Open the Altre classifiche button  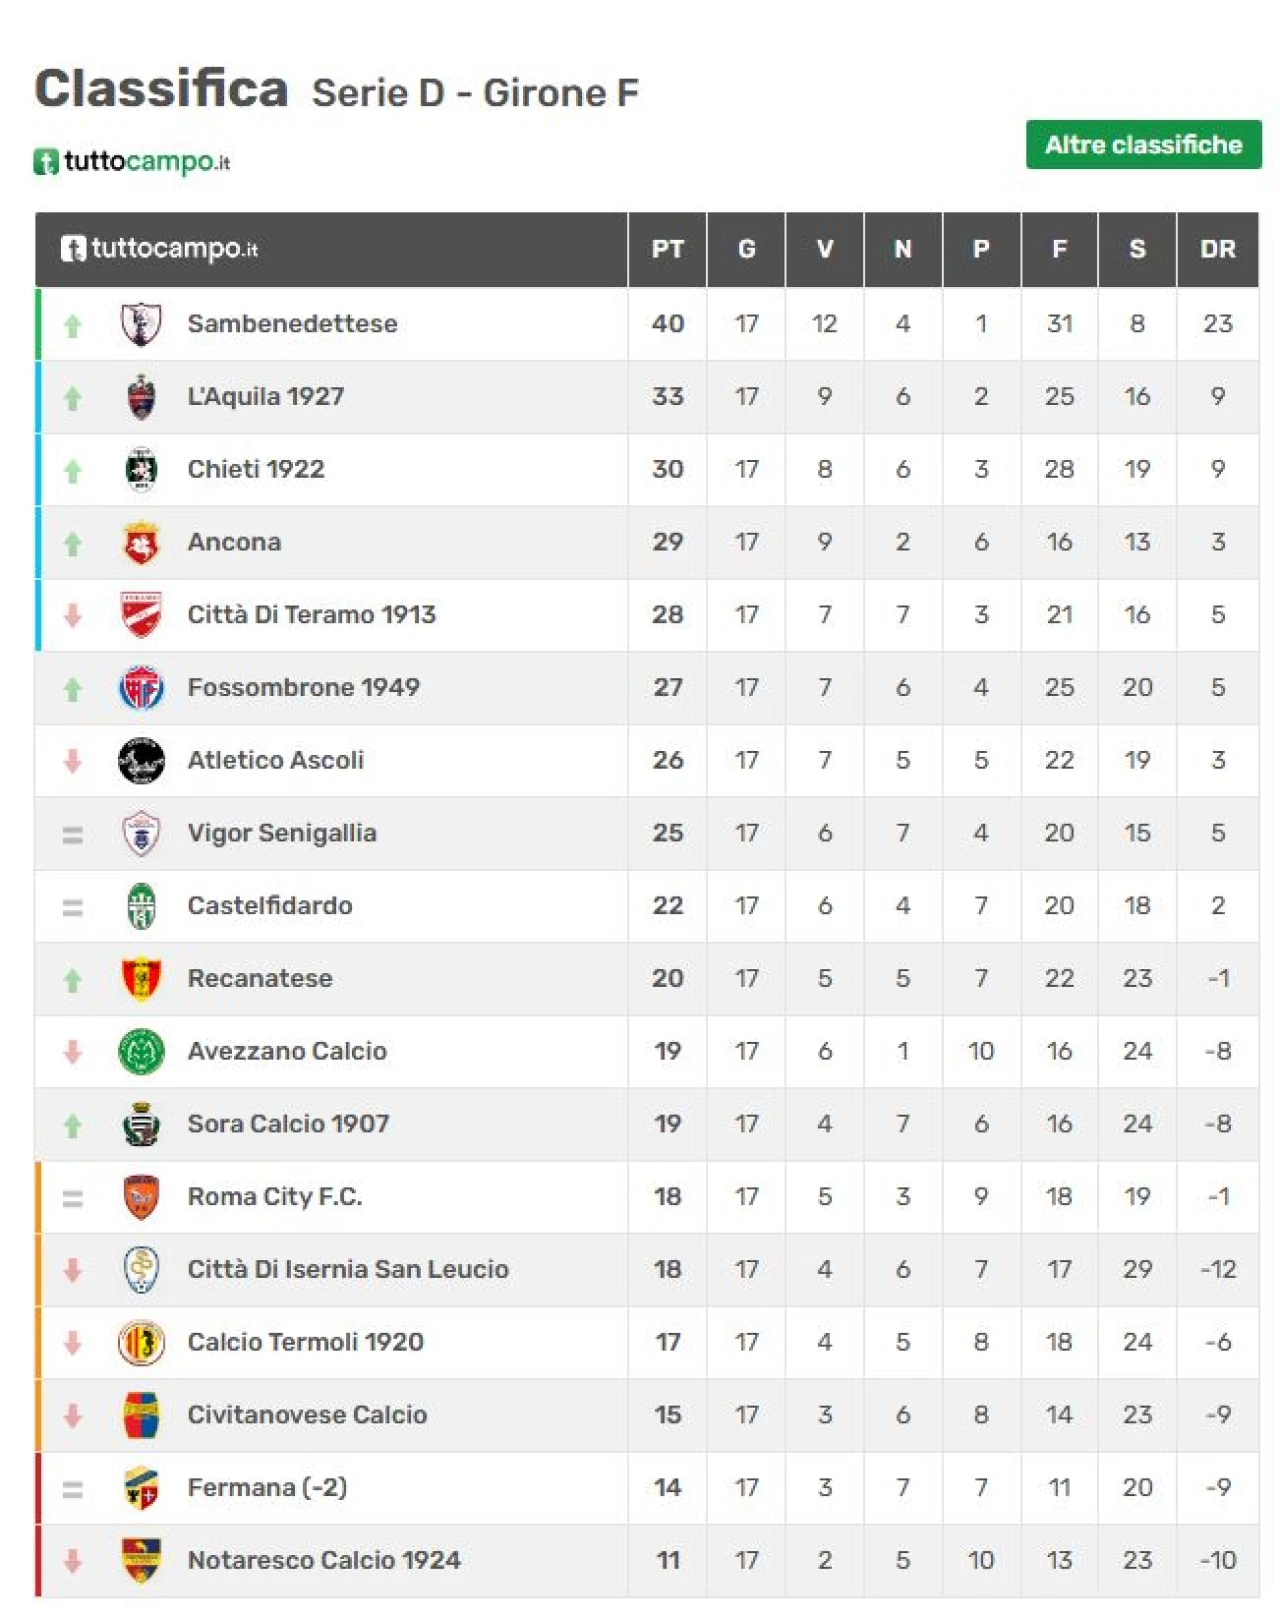[1143, 145]
